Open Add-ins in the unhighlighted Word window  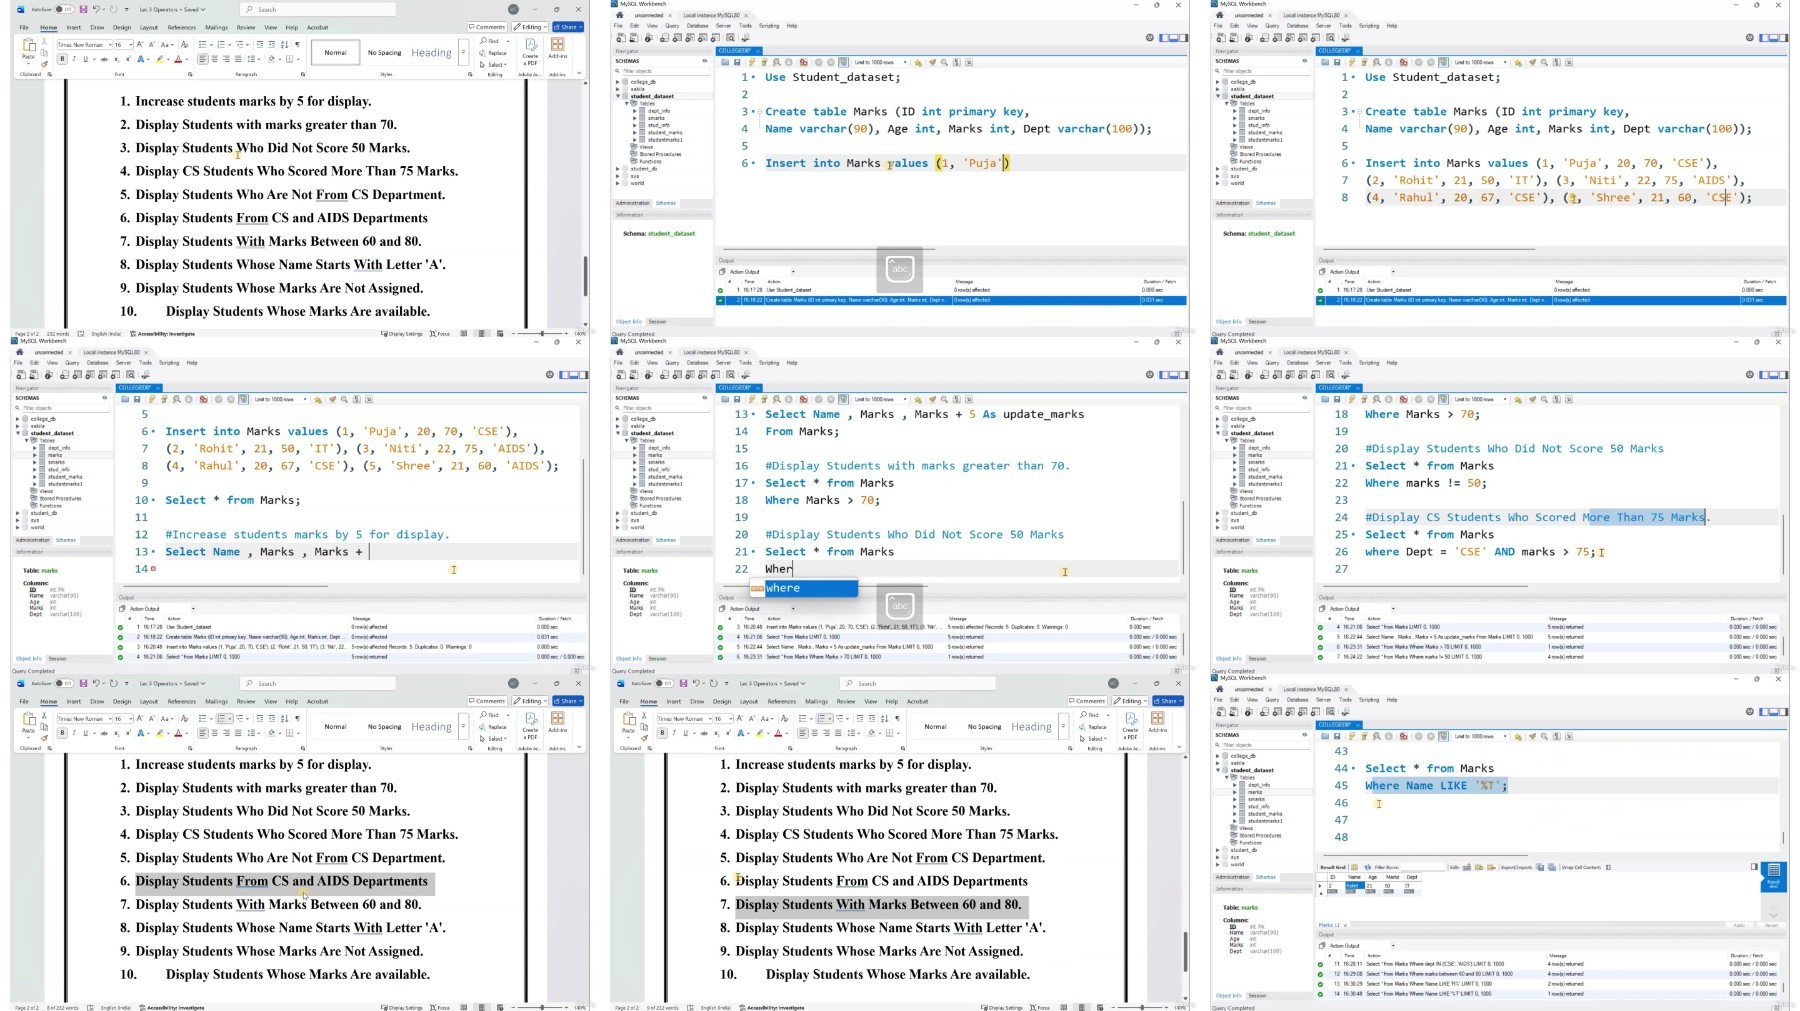pyautogui.click(x=558, y=50)
